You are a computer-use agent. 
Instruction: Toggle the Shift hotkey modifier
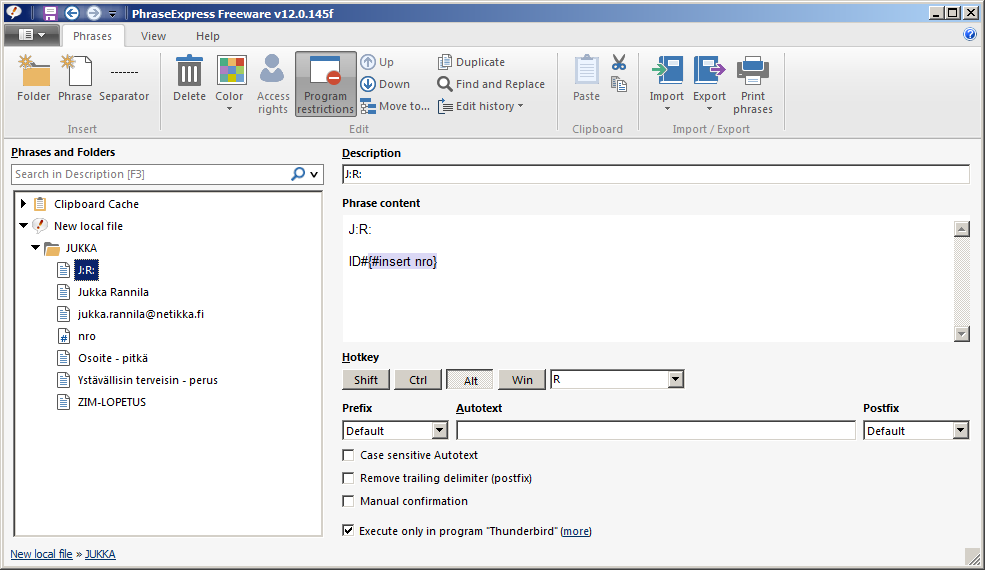[x=366, y=380]
